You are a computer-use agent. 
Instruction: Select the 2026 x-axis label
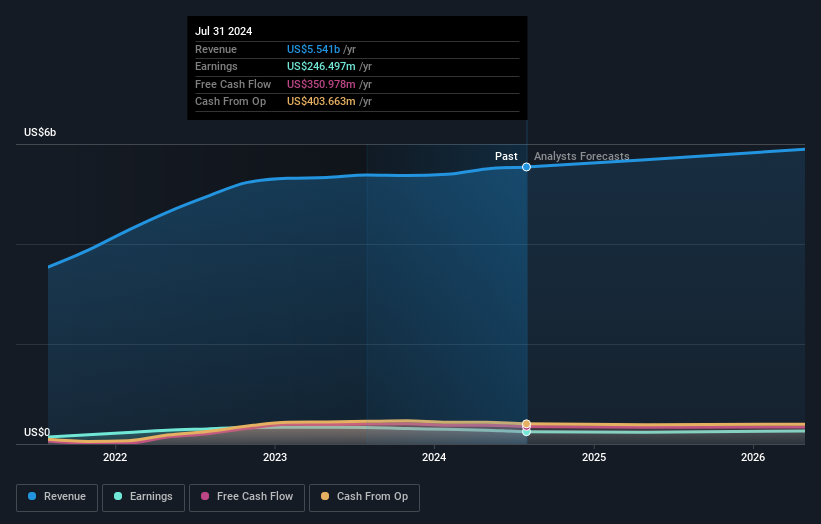click(753, 457)
